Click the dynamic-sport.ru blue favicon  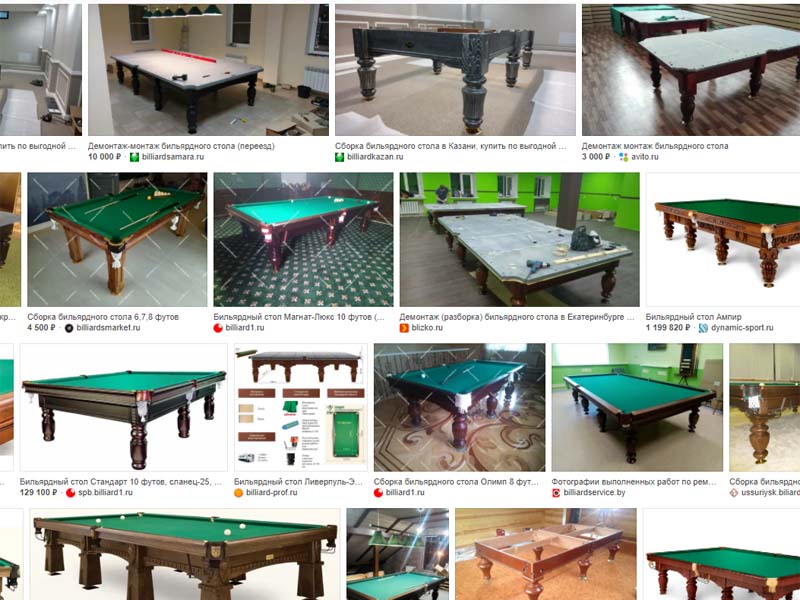(703, 328)
